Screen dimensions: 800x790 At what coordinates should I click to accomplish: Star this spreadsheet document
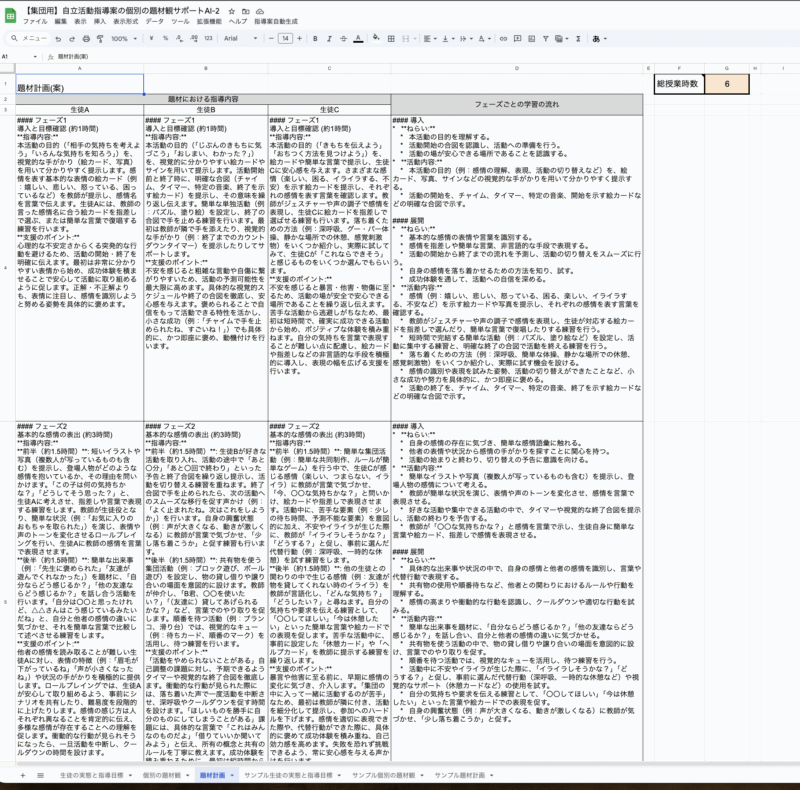(x=231, y=10)
